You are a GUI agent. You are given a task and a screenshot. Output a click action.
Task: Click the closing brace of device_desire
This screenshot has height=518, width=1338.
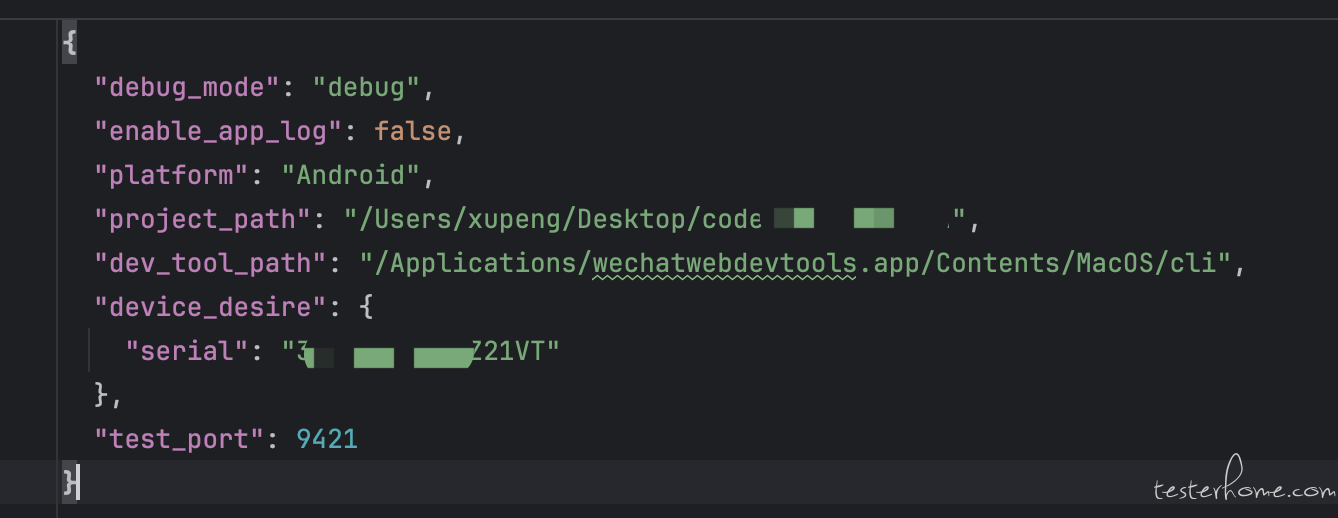(102, 394)
